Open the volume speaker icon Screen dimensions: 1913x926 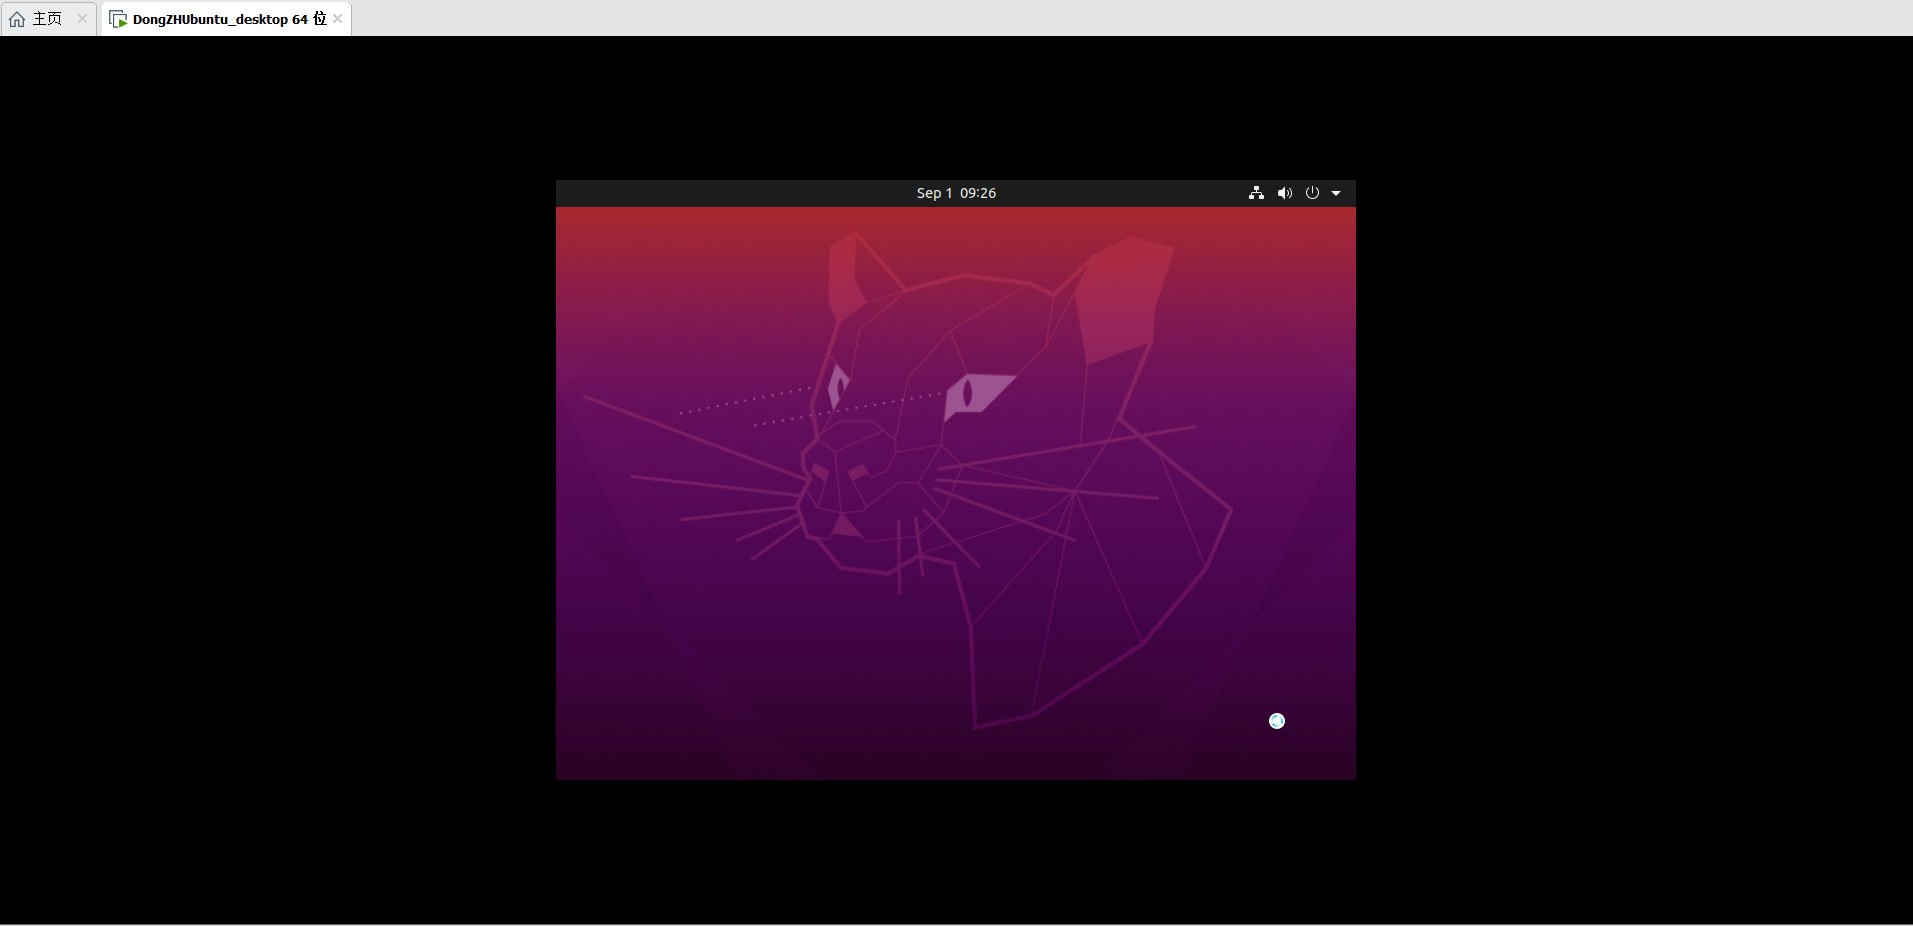pos(1285,193)
